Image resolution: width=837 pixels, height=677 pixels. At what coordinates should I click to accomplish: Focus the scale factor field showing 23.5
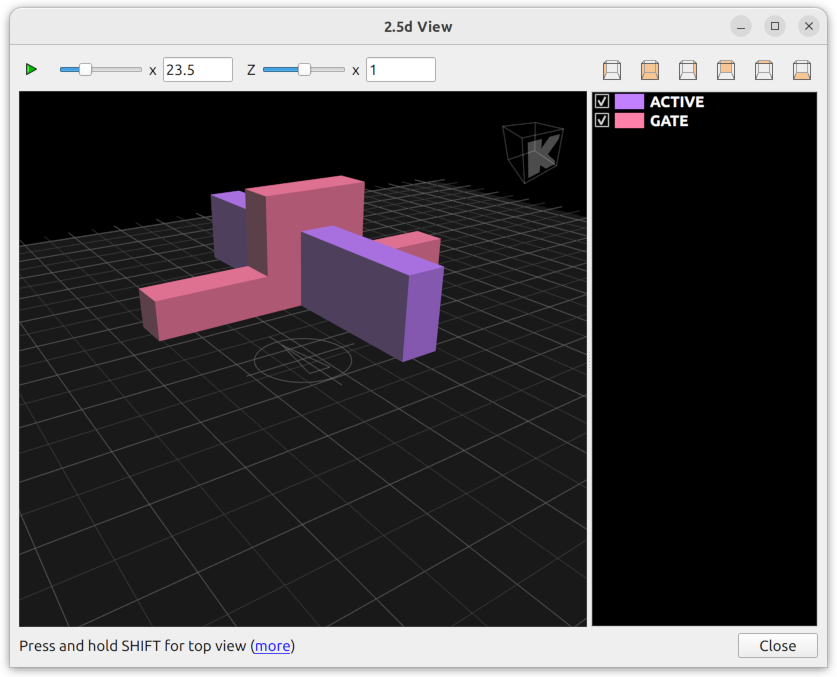(197, 70)
